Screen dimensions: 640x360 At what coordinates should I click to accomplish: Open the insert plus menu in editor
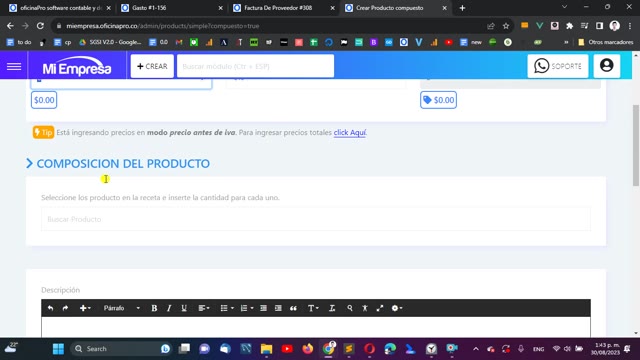[84, 308]
